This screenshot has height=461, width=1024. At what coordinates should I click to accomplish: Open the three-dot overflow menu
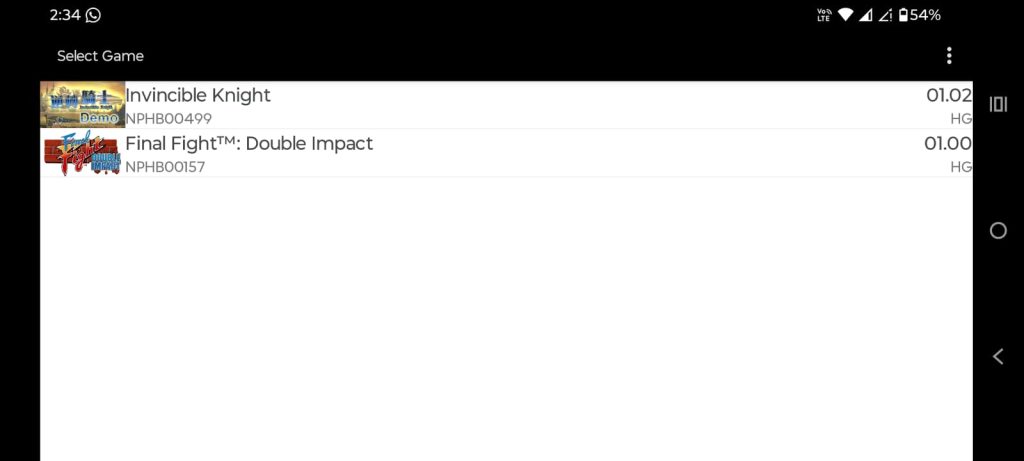[x=949, y=56]
